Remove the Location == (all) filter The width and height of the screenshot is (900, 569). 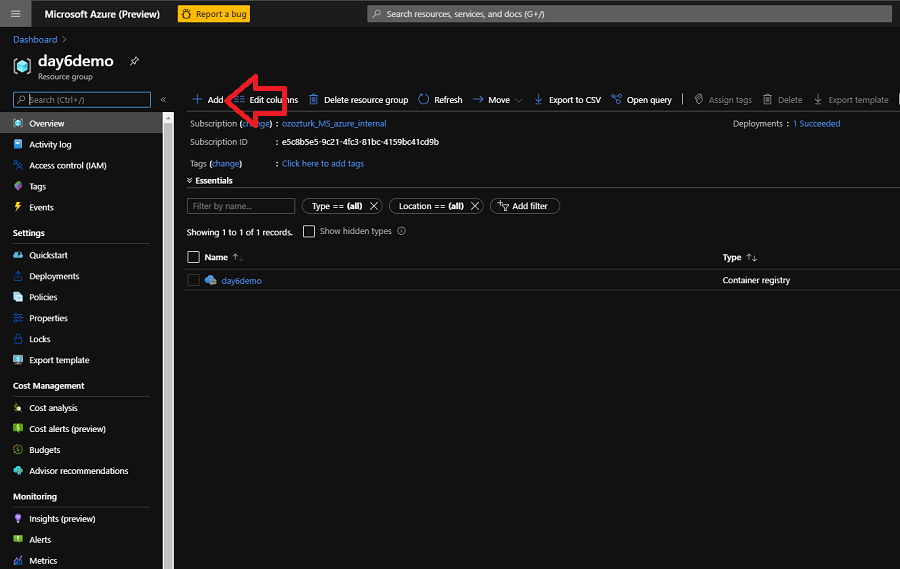[x=475, y=206]
